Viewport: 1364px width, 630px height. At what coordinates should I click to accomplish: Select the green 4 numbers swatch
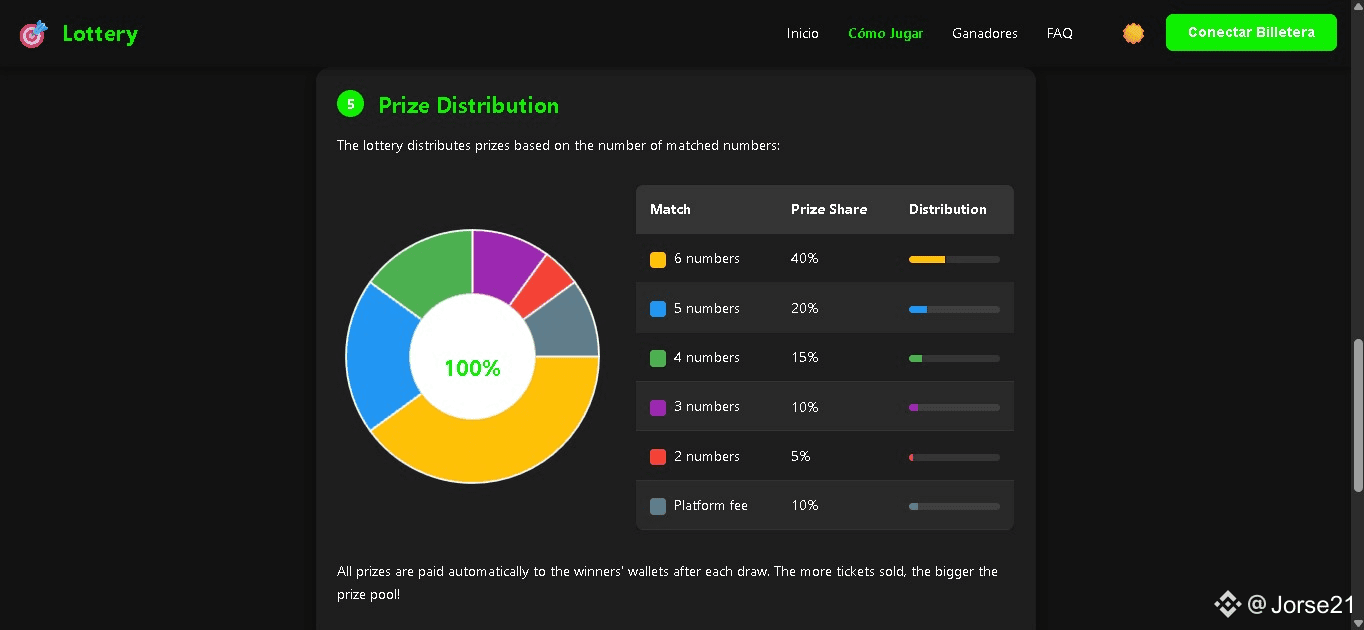click(658, 358)
